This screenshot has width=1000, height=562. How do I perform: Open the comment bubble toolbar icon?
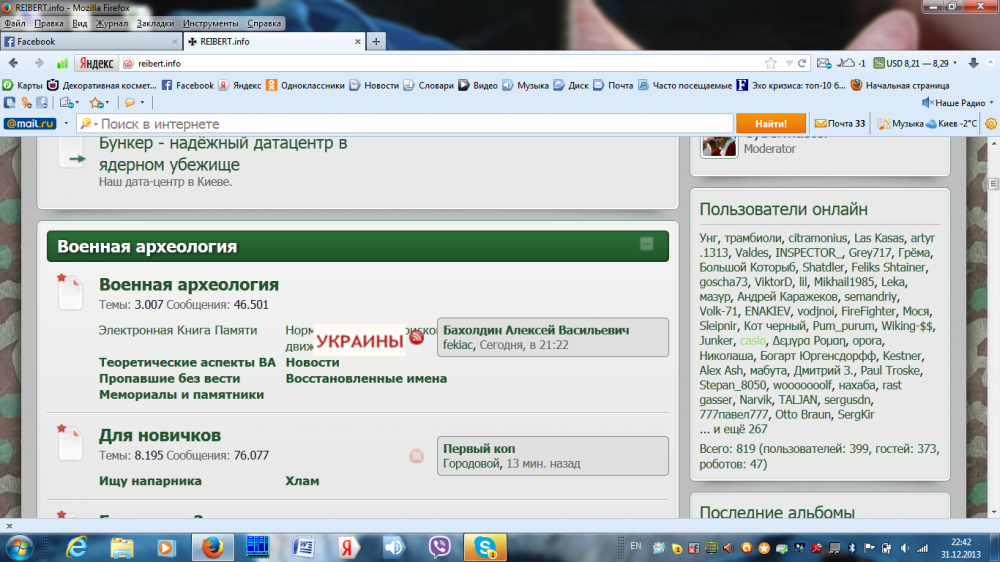pos(130,103)
